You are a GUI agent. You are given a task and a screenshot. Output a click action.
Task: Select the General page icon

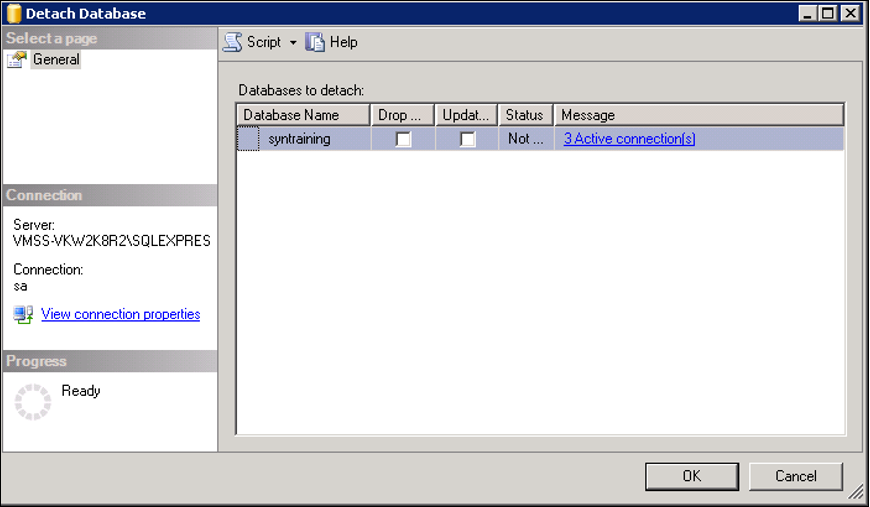point(16,60)
